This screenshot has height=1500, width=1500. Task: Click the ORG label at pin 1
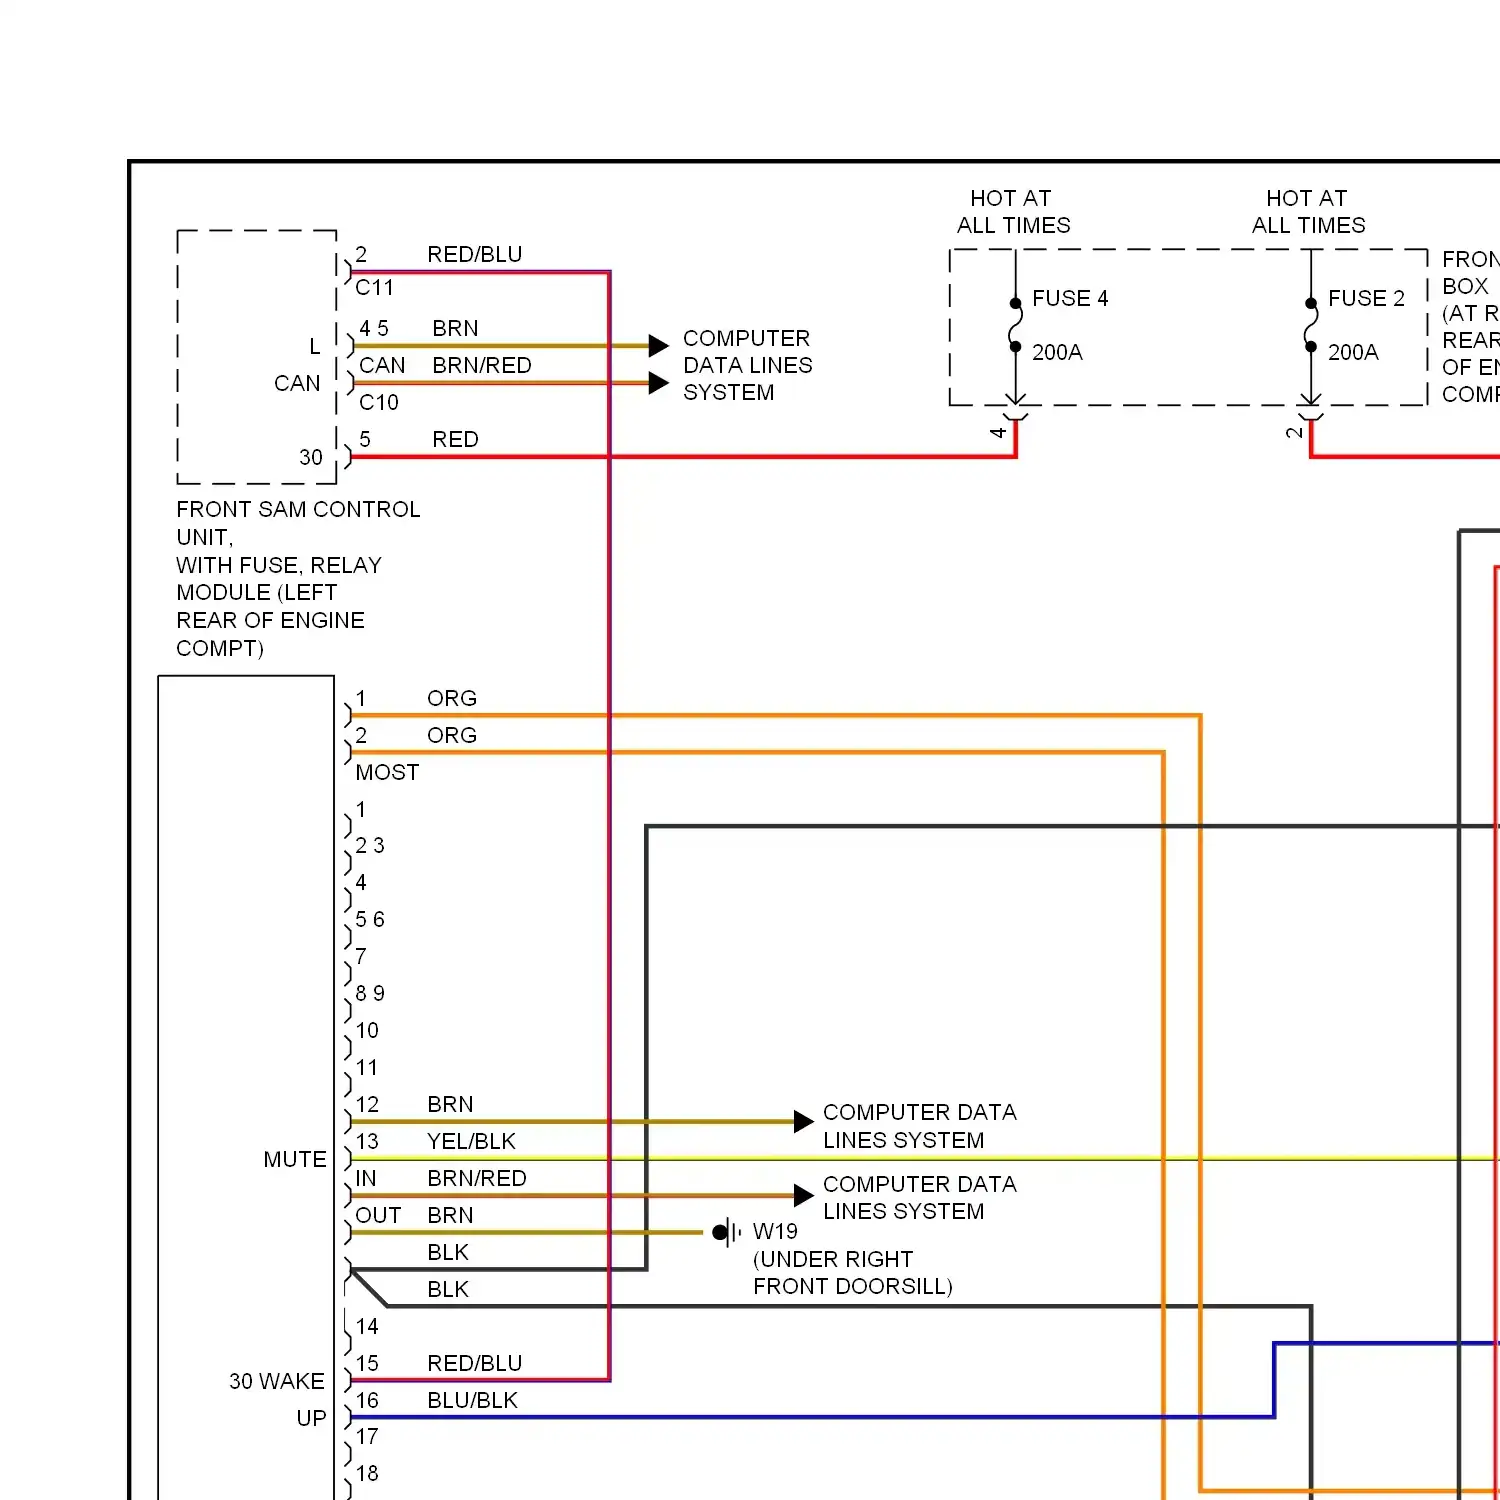click(x=452, y=698)
